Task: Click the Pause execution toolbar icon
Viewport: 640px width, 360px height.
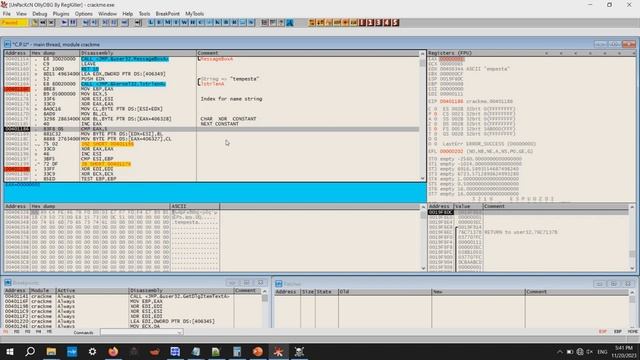Action: pyautogui.click(x=73, y=23)
